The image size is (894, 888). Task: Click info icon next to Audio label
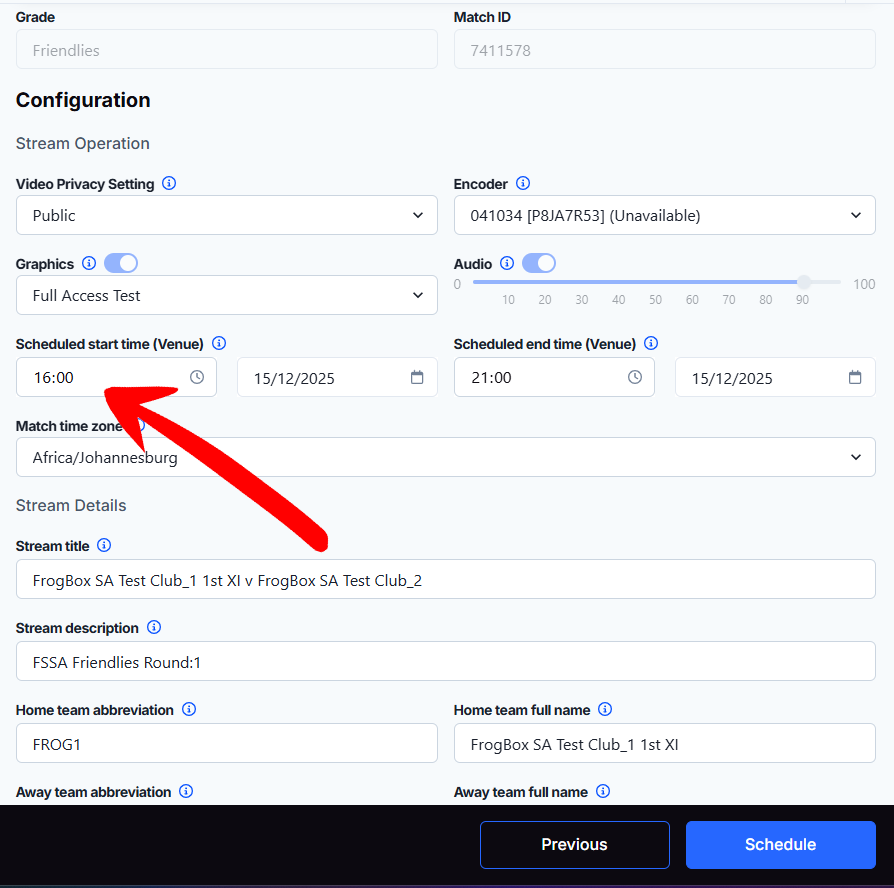pyautogui.click(x=507, y=264)
